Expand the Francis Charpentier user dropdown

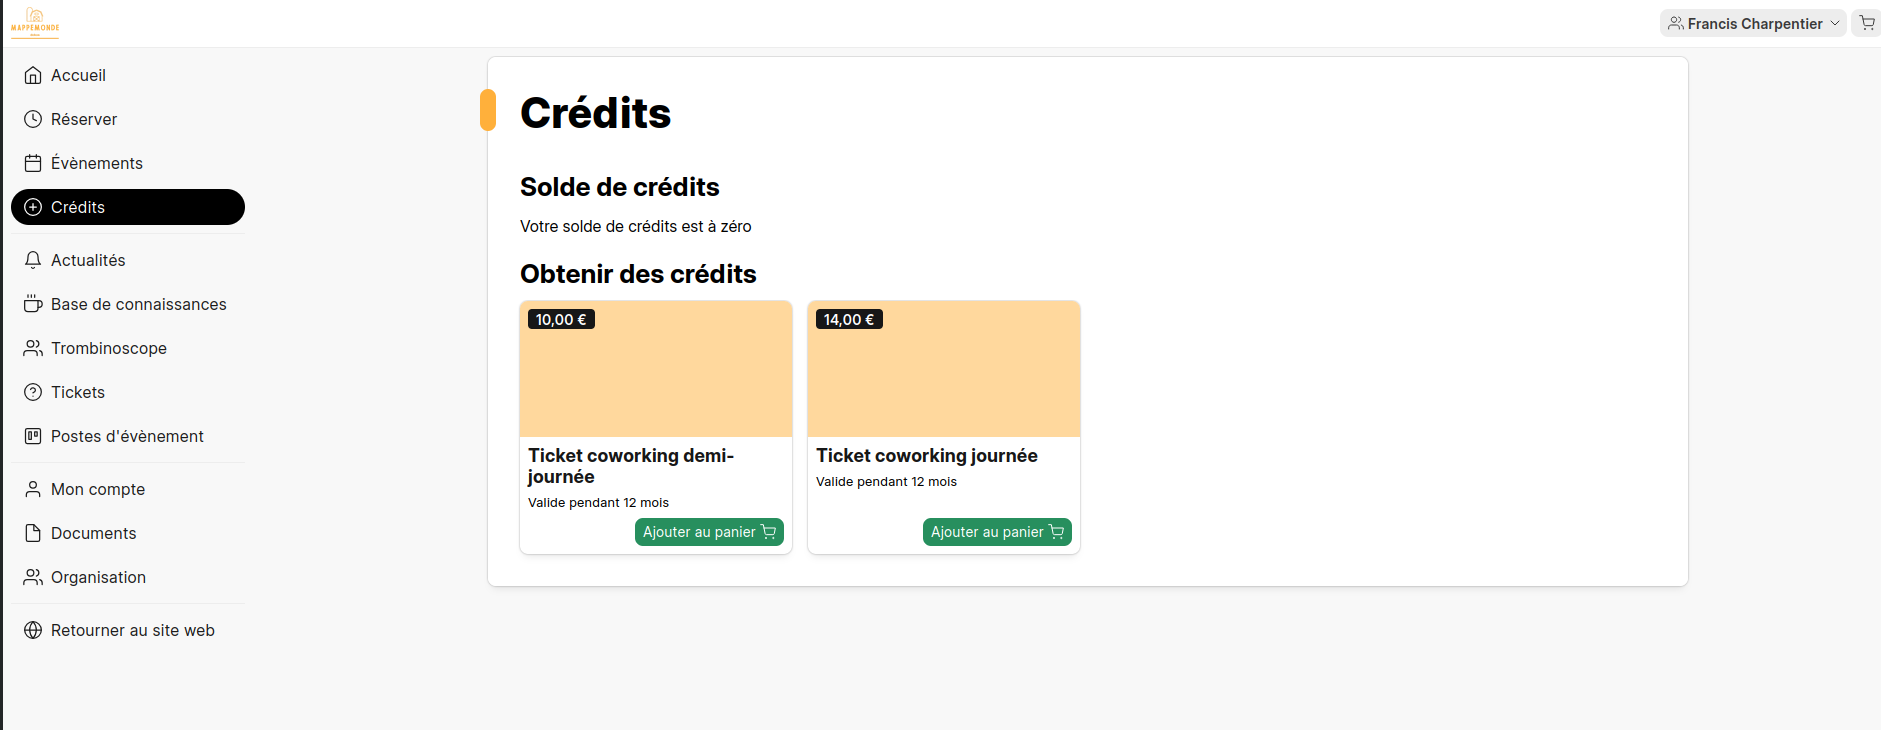1753,23
